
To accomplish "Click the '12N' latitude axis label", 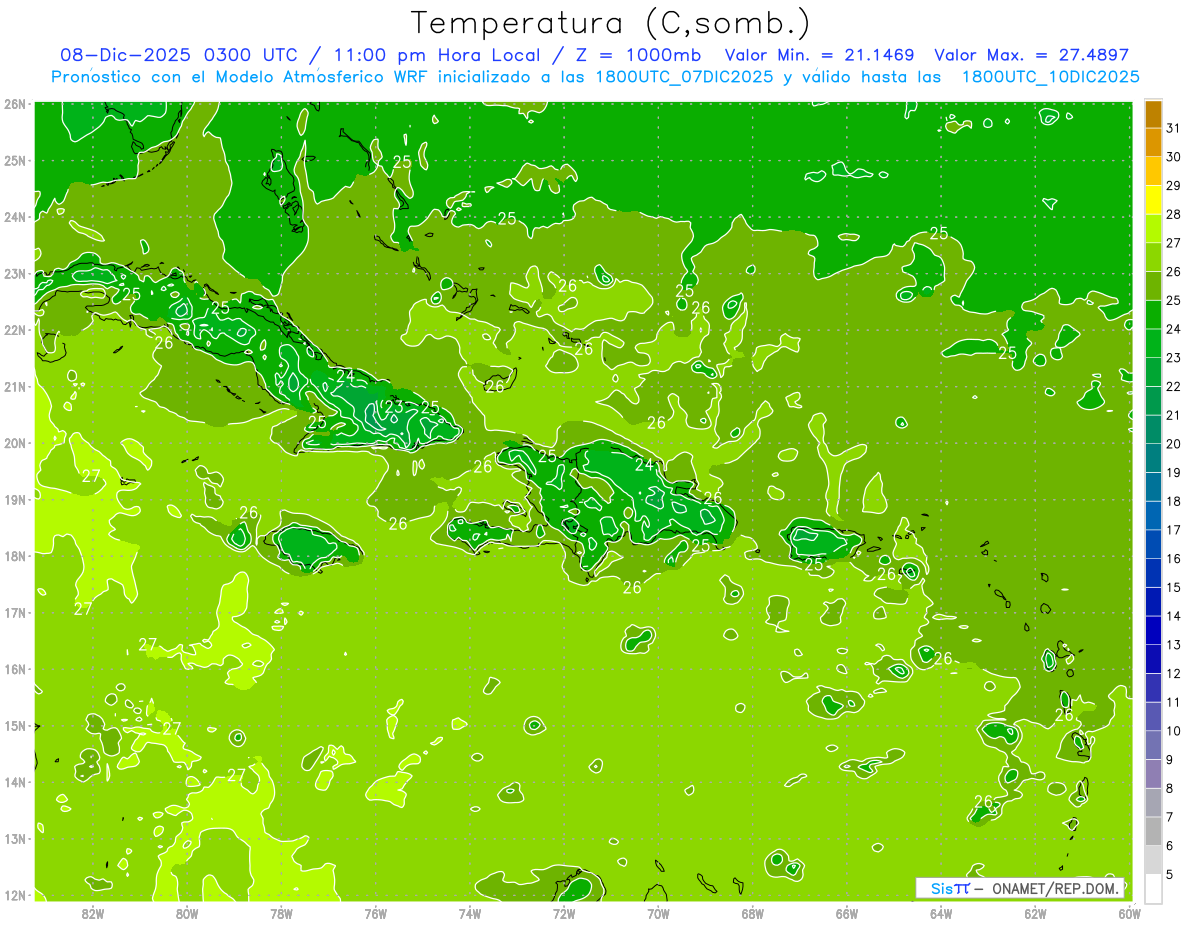I will point(14,895).
